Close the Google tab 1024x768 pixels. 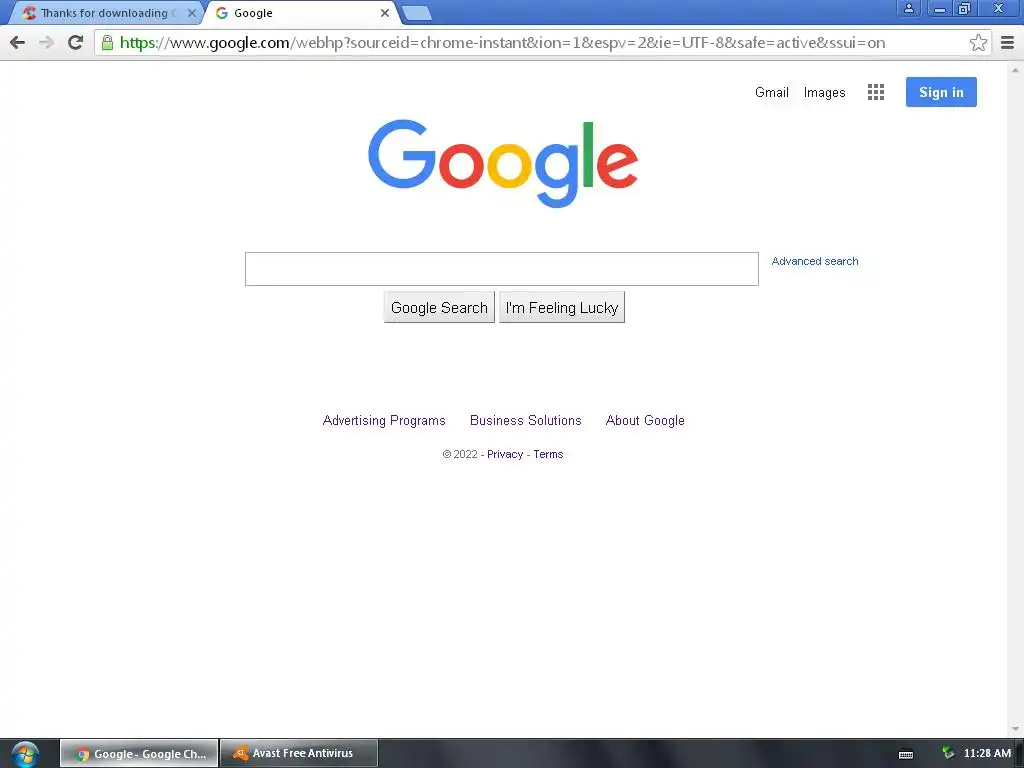(x=385, y=13)
